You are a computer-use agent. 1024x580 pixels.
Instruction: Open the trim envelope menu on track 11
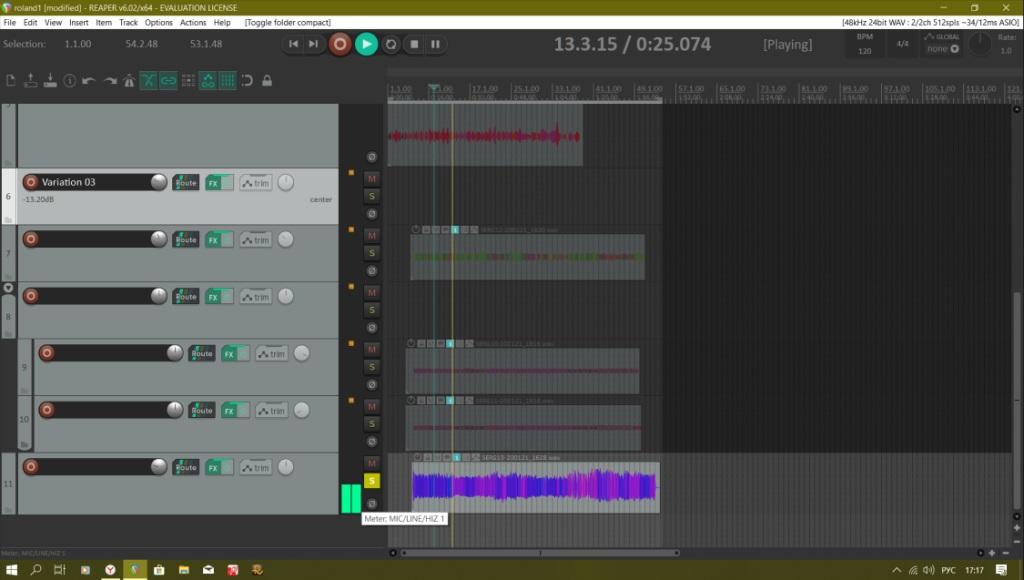255,467
